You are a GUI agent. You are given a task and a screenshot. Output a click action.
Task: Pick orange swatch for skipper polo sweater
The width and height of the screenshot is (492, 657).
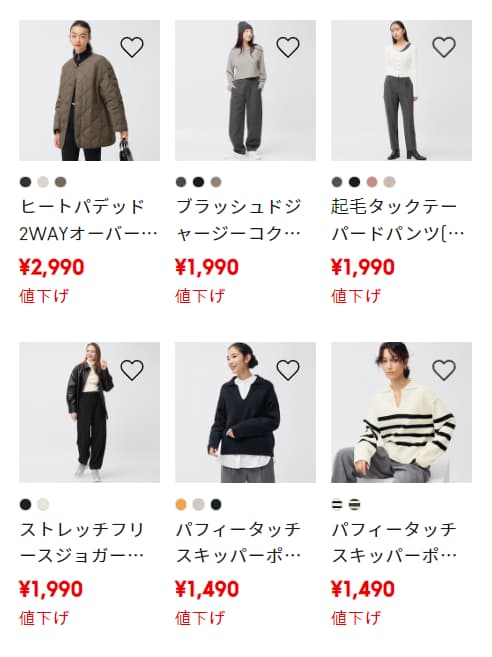(181, 504)
